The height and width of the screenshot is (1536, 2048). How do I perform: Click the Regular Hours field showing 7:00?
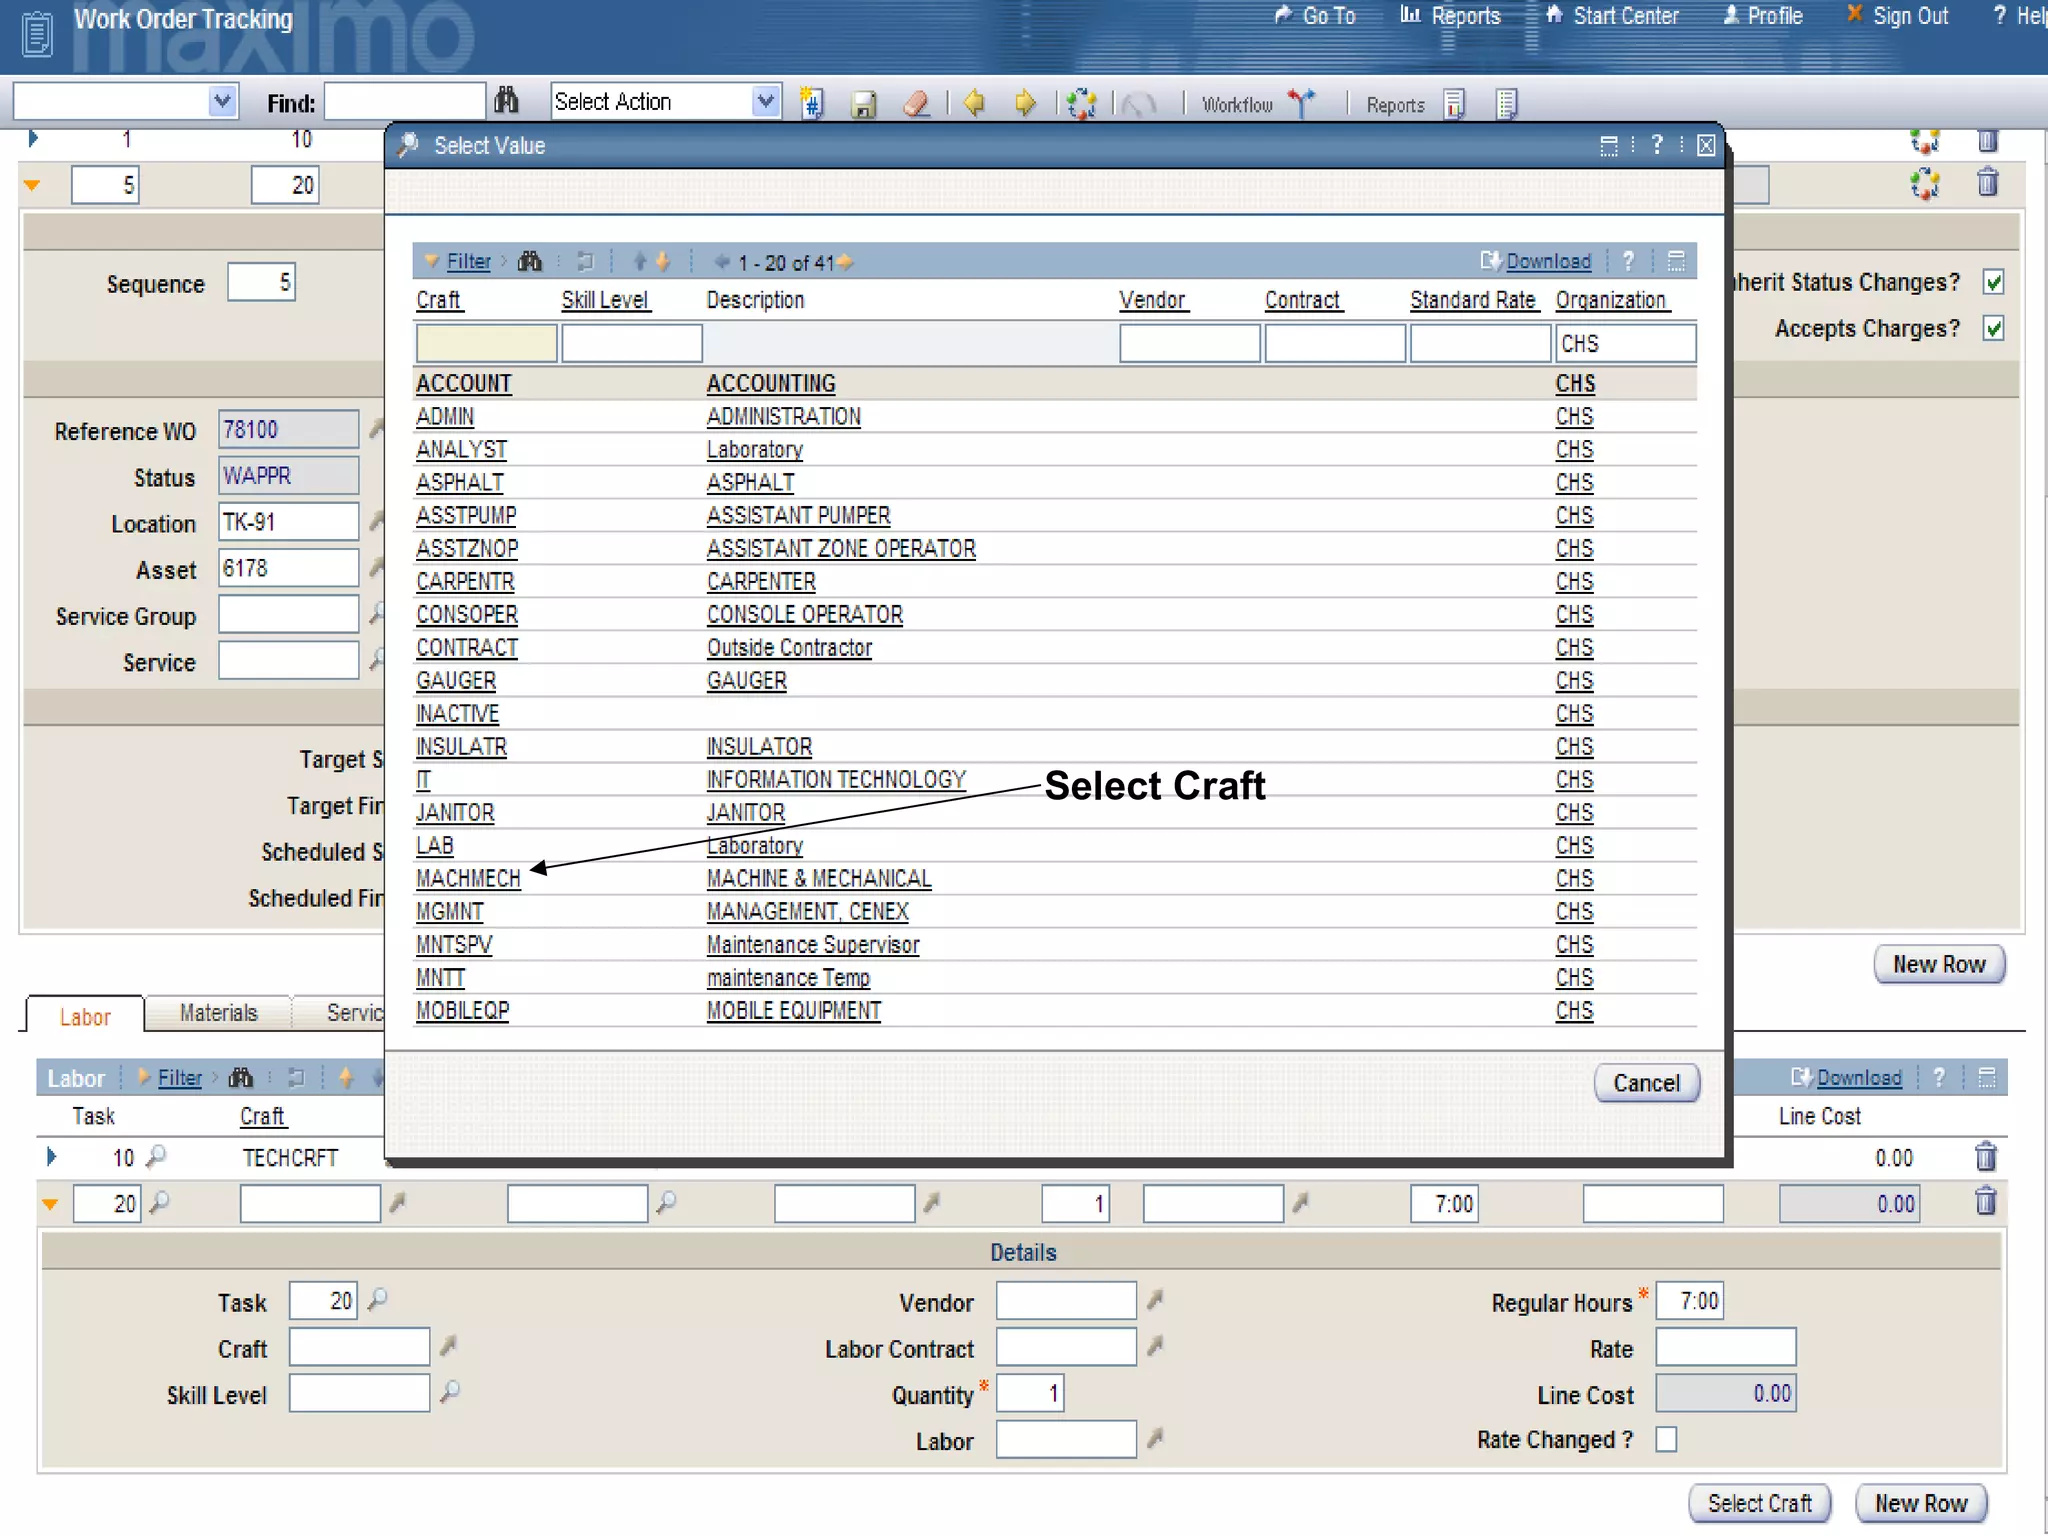click(x=1689, y=1301)
